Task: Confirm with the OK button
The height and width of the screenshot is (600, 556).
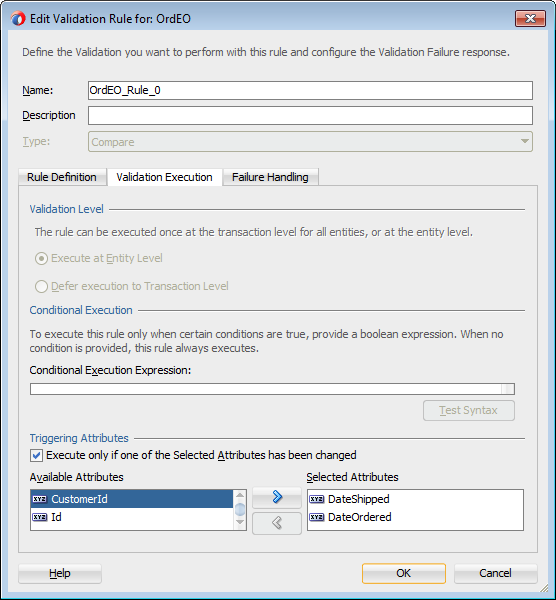Action: (404, 573)
